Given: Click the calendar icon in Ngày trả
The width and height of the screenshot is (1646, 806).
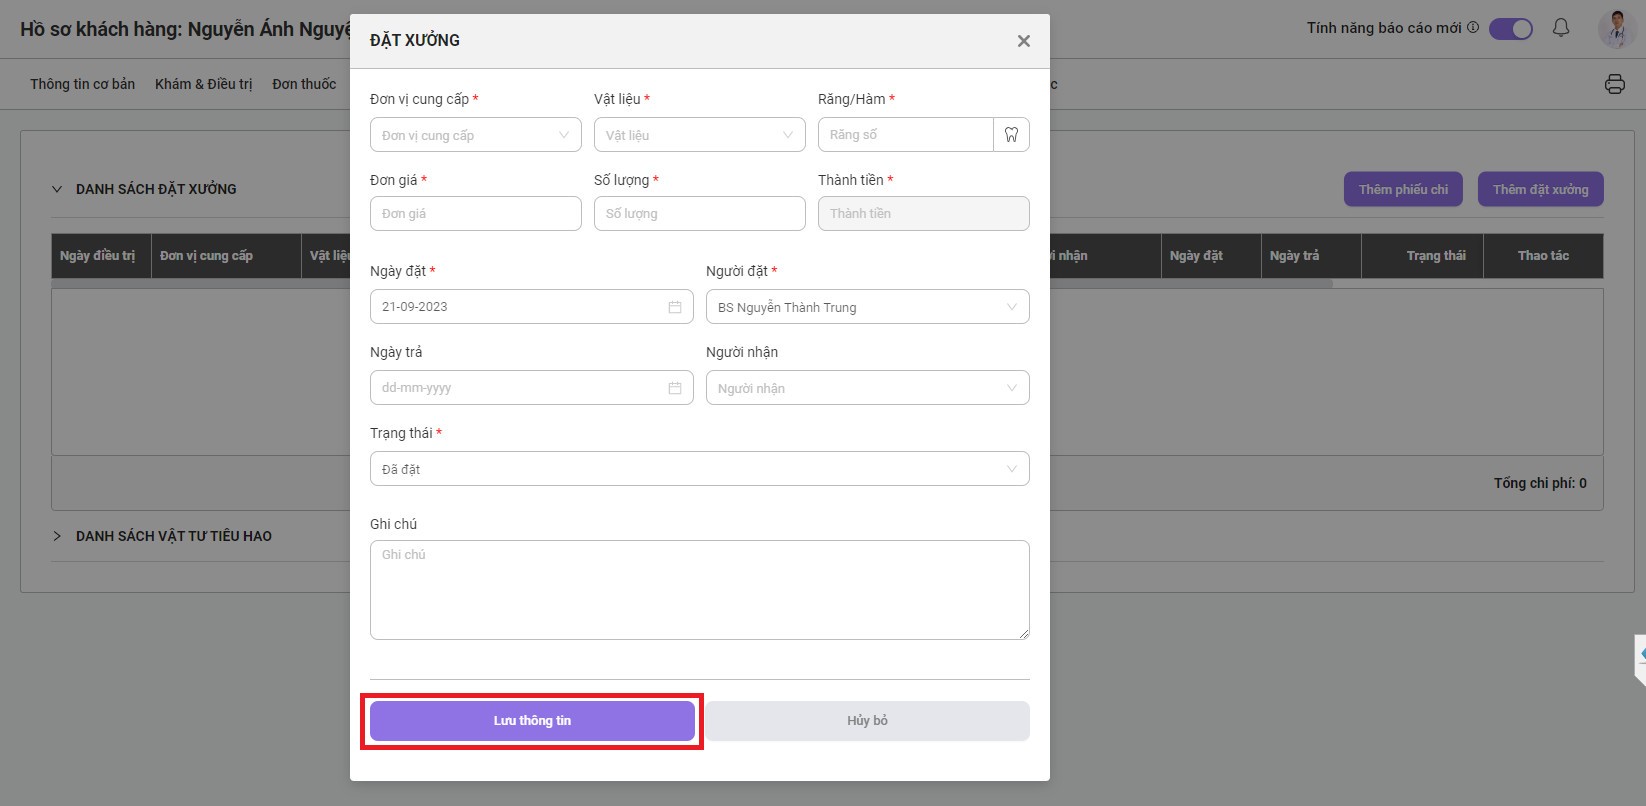Looking at the screenshot, I should (675, 388).
